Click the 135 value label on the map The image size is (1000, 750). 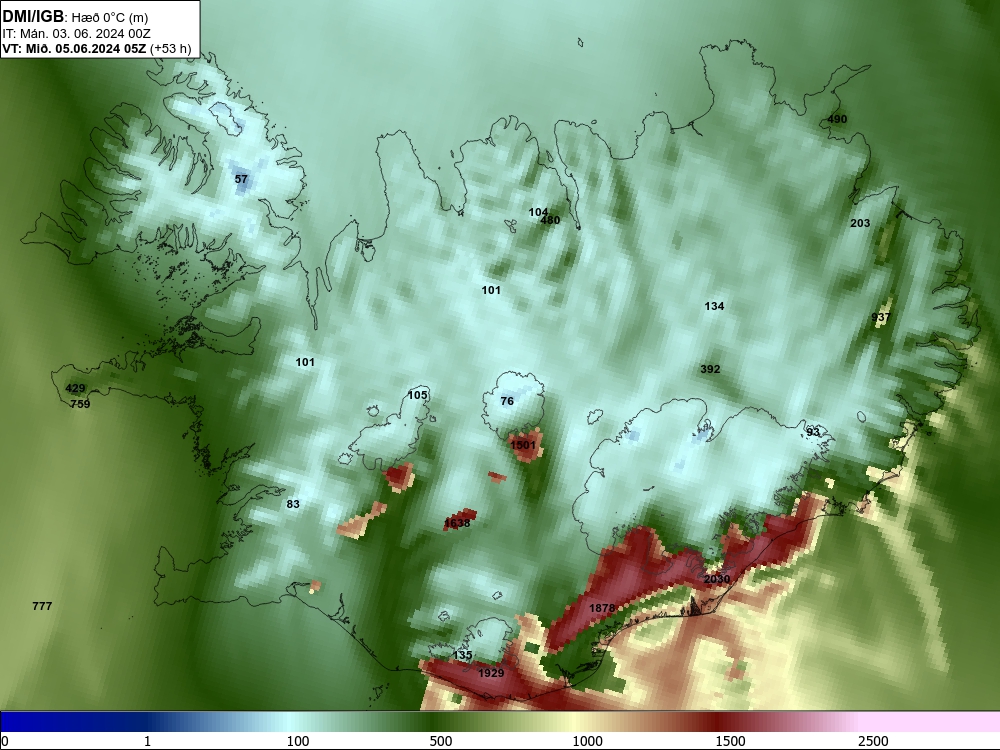click(462, 655)
